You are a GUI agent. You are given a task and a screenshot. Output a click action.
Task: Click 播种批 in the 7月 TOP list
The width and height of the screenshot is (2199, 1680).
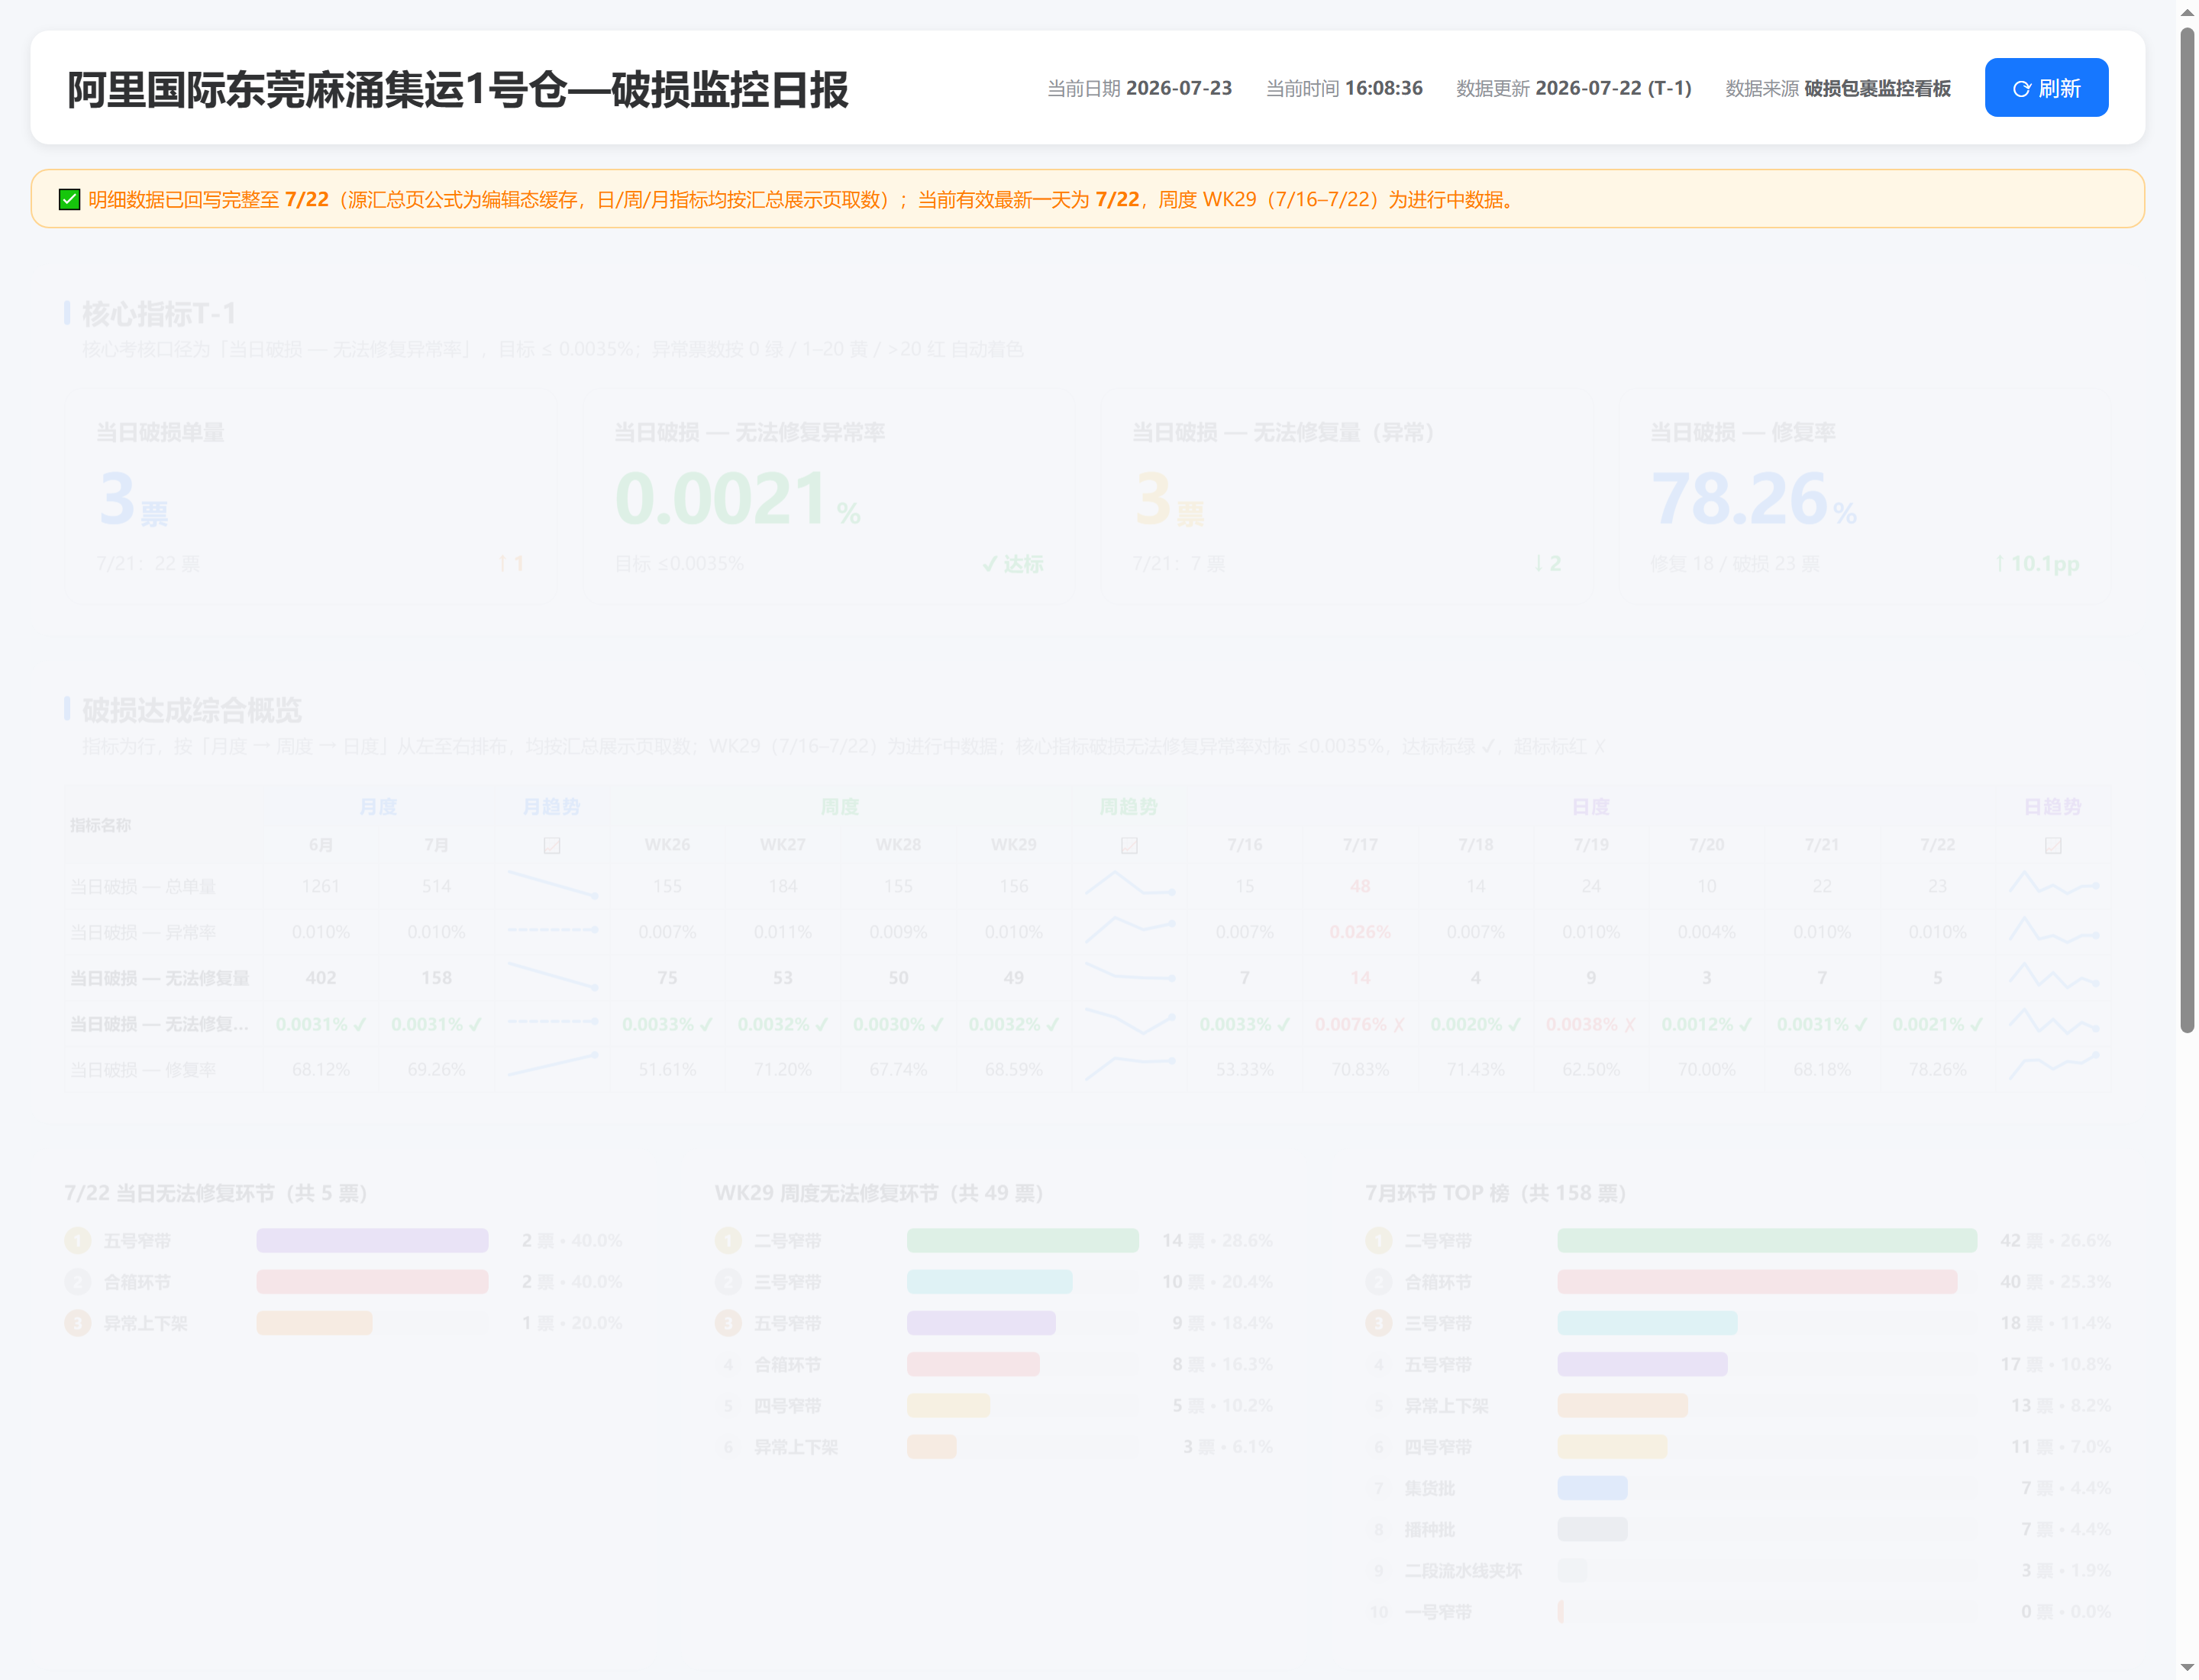(1430, 1530)
